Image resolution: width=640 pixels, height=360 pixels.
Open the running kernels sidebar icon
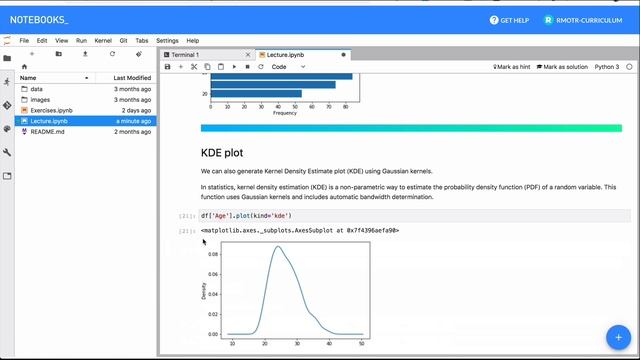click(x=7, y=82)
